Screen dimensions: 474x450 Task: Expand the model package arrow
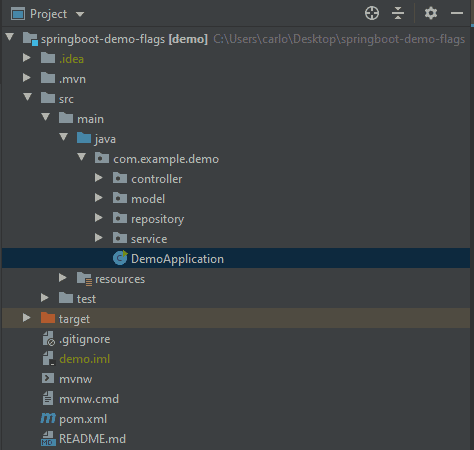click(x=99, y=198)
